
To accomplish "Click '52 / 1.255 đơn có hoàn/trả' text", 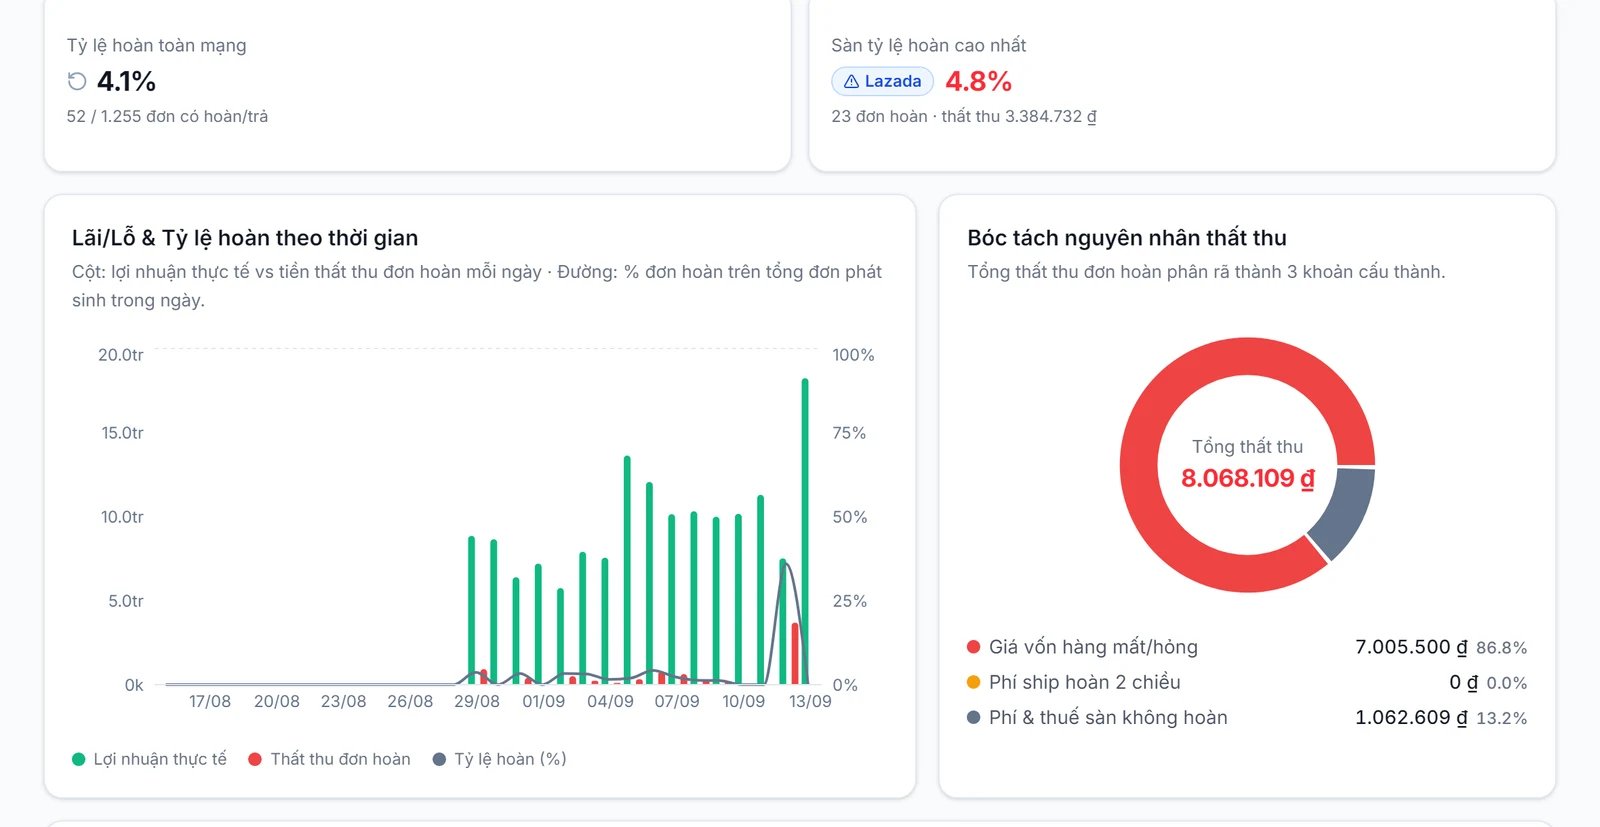I will (x=167, y=116).
